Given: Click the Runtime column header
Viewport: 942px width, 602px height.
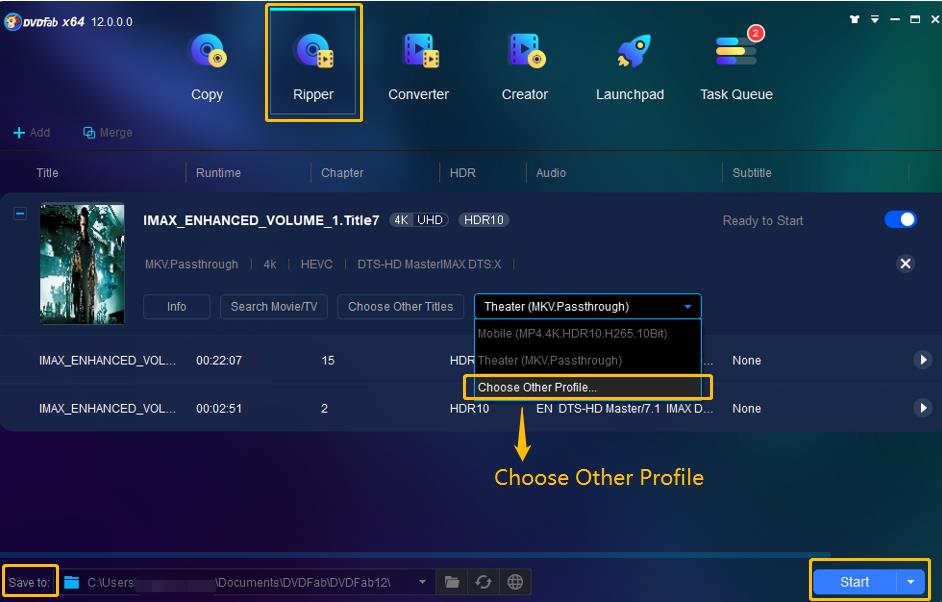Looking at the screenshot, I should pos(218,173).
